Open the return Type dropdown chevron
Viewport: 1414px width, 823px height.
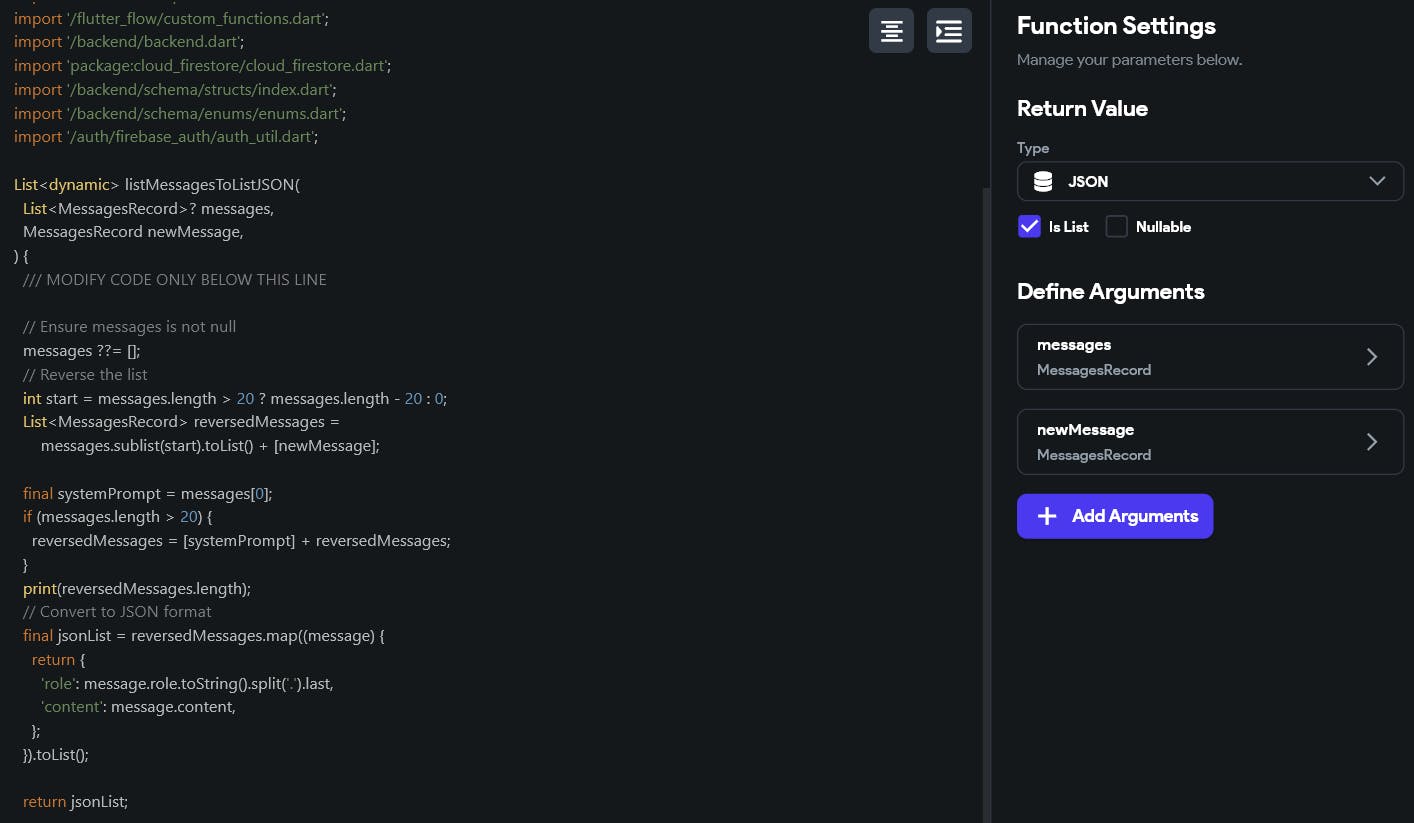(1377, 181)
